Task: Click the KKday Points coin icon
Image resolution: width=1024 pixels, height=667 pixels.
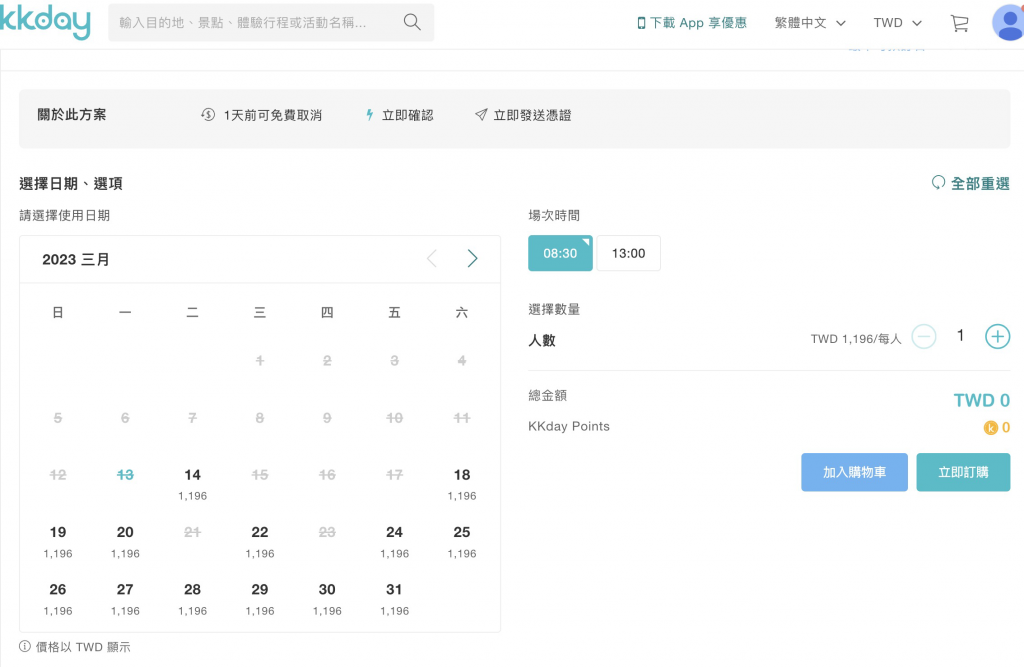Action: (x=991, y=428)
